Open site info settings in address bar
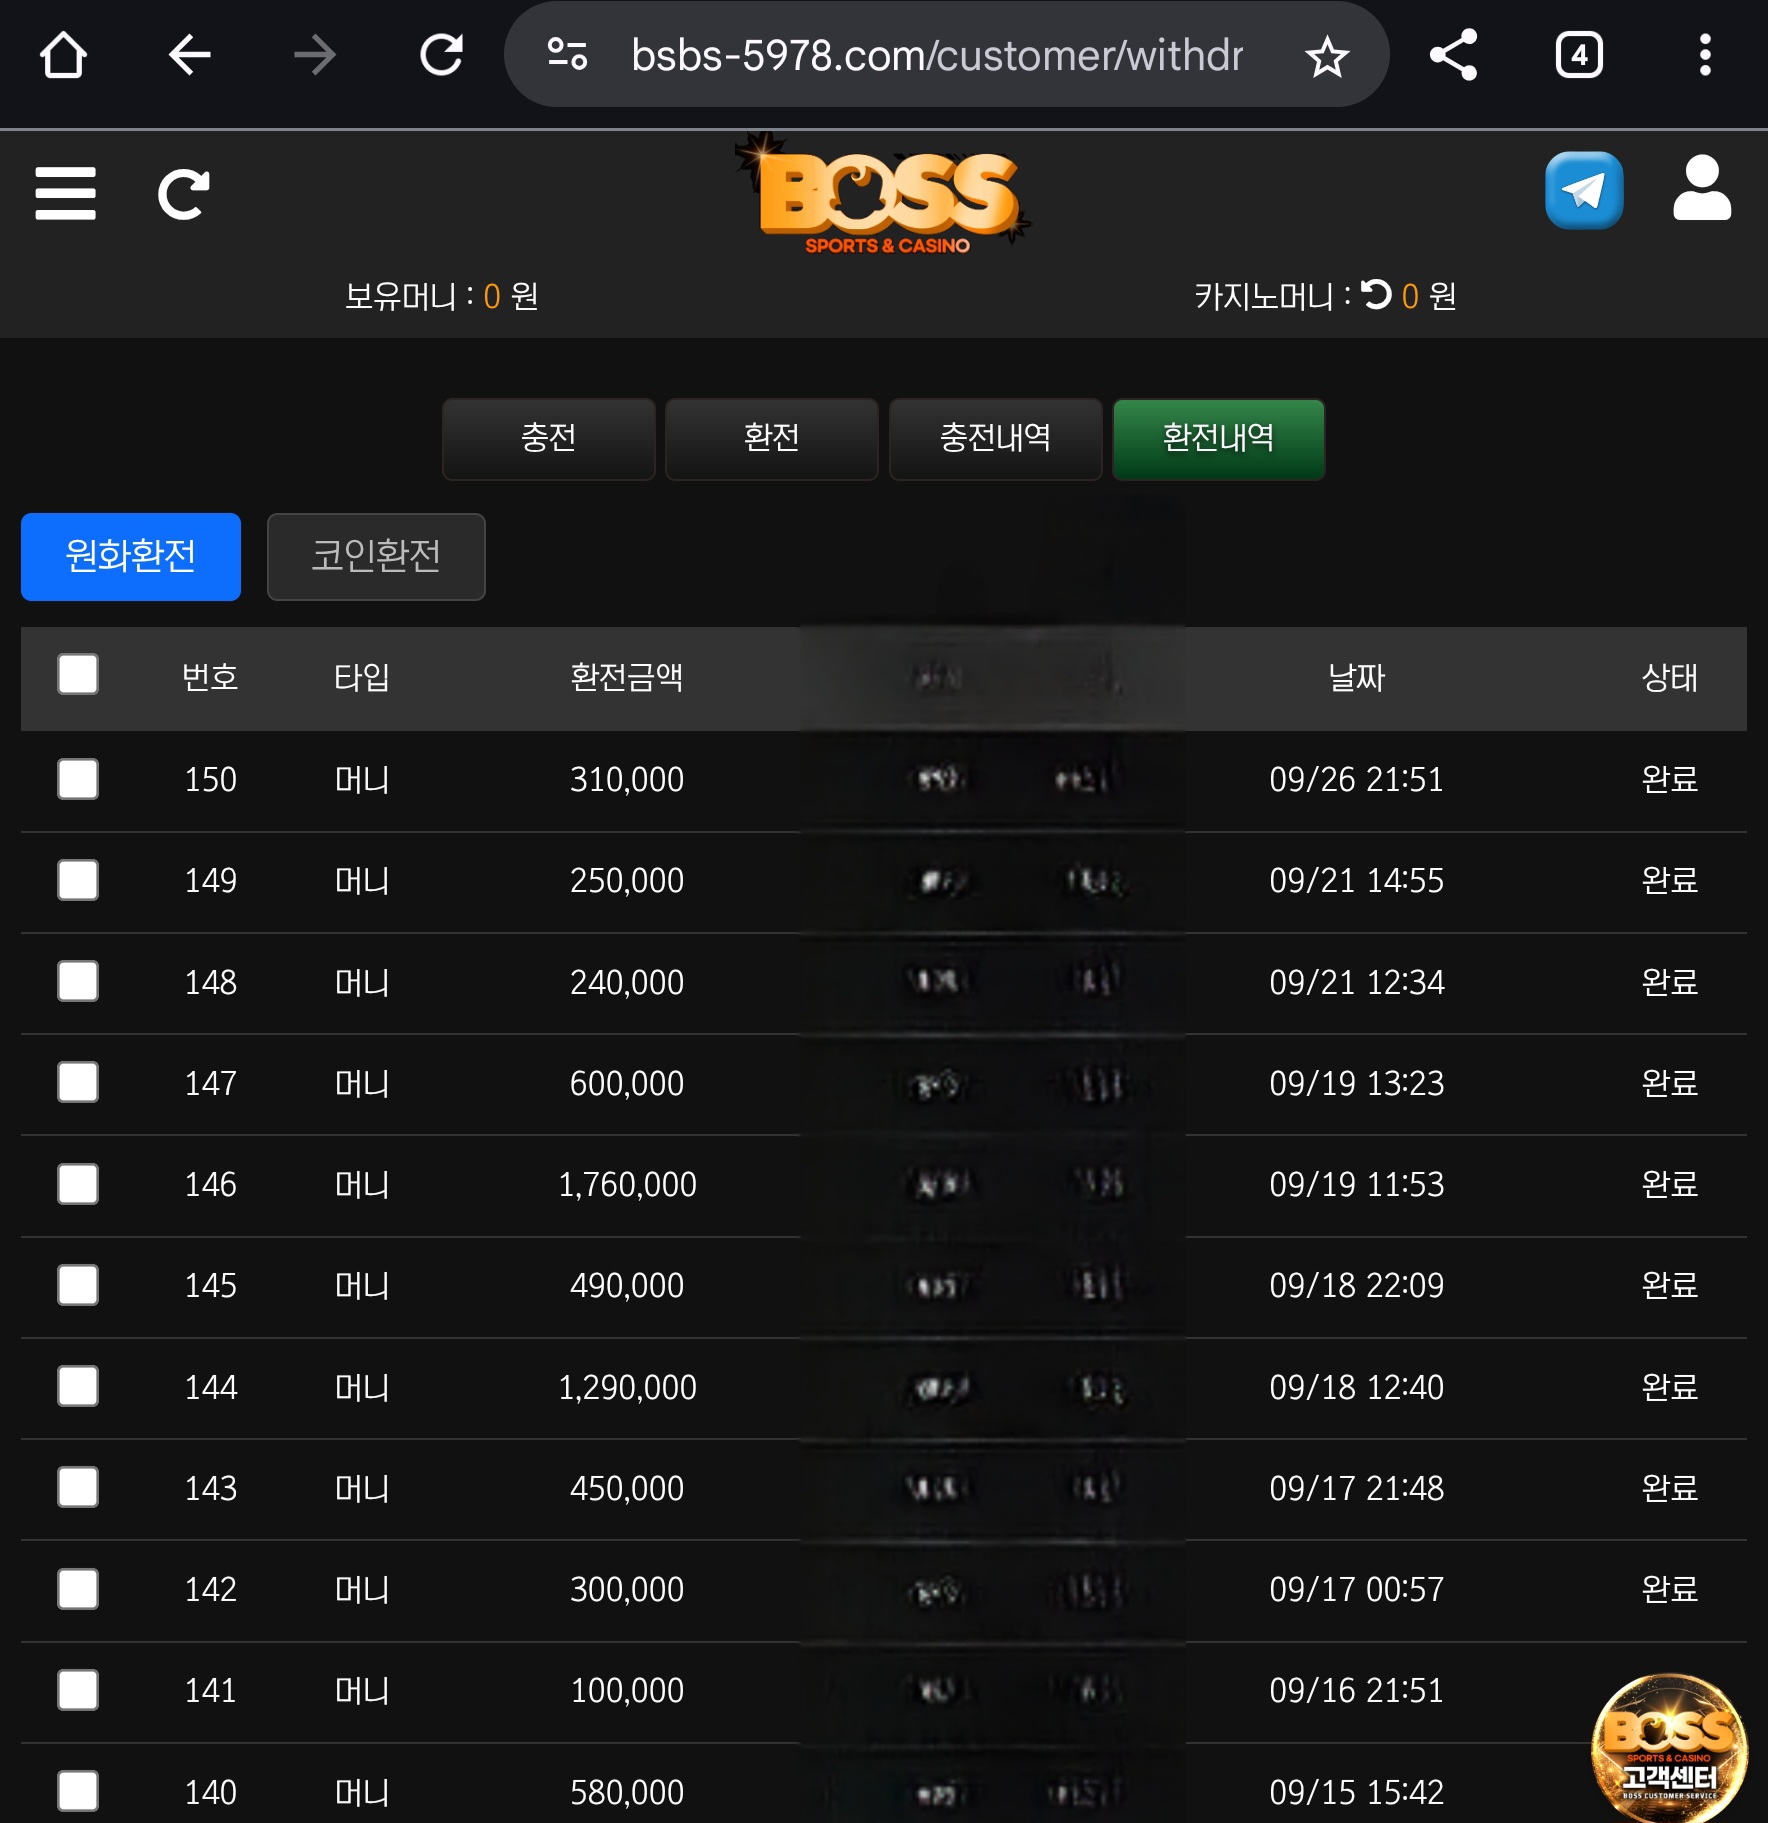The image size is (1768, 1823). click(567, 55)
